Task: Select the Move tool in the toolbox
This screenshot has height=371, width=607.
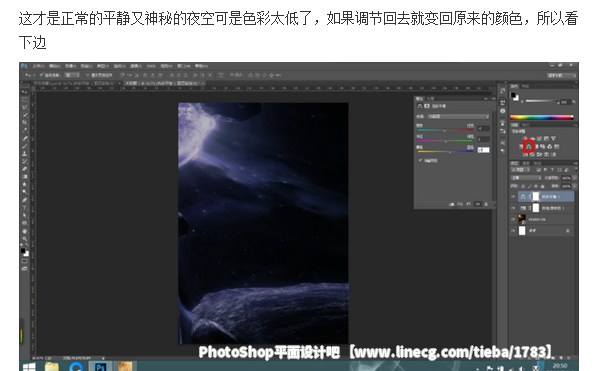Action: [x=25, y=92]
